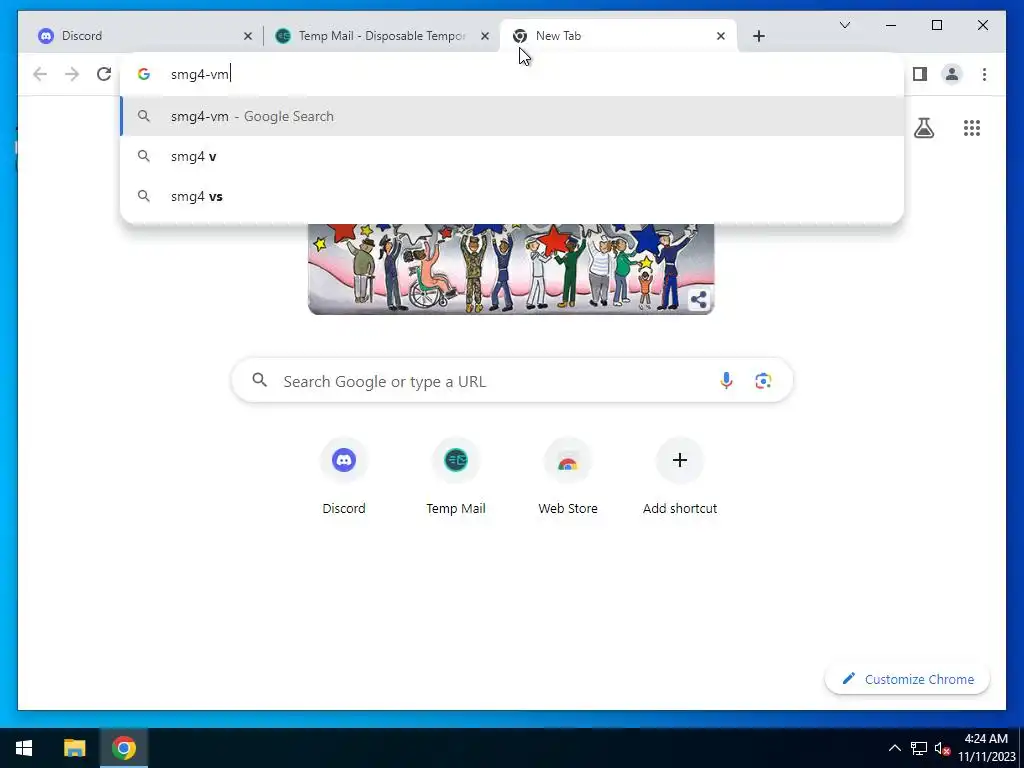
Task: Reload the current page
Action: (x=104, y=74)
